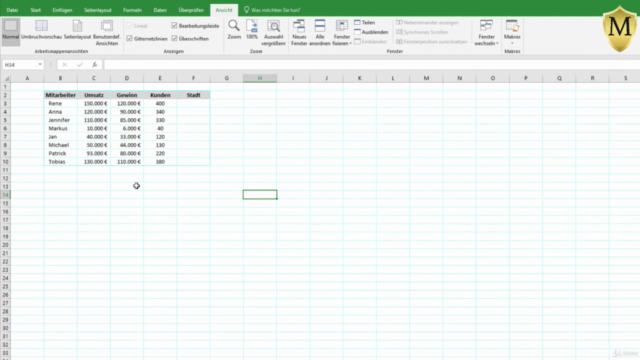Click the Kunden header cell

pos(160,95)
